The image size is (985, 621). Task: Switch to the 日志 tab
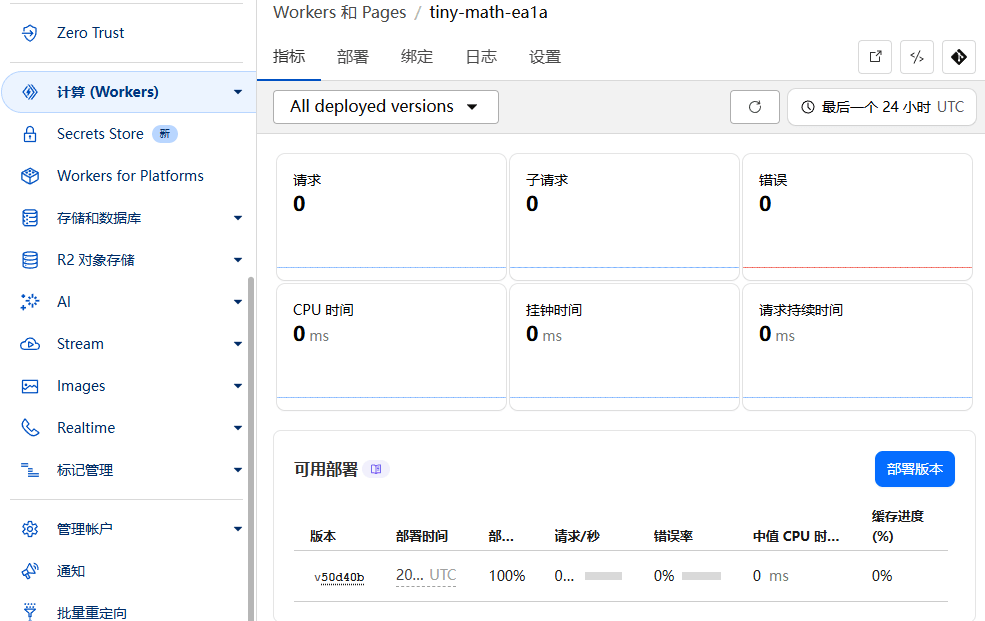tap(481, 57)
